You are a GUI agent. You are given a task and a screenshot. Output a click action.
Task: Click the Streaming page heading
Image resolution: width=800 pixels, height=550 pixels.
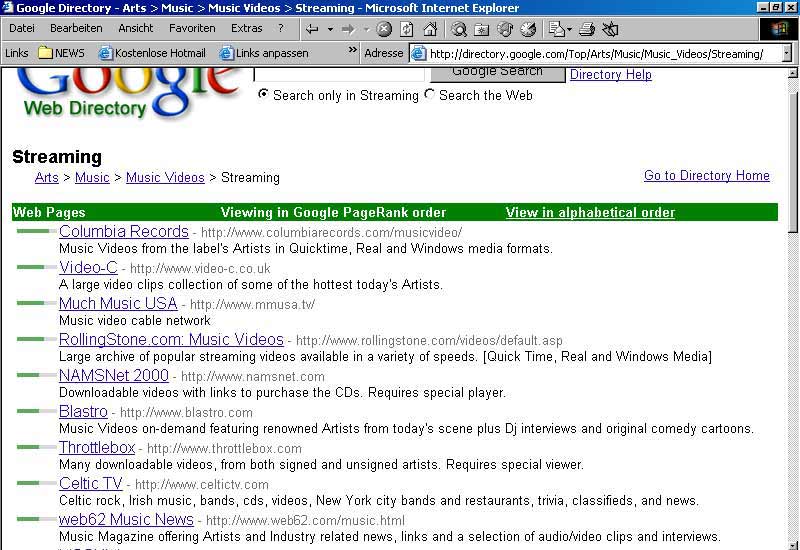57,157
